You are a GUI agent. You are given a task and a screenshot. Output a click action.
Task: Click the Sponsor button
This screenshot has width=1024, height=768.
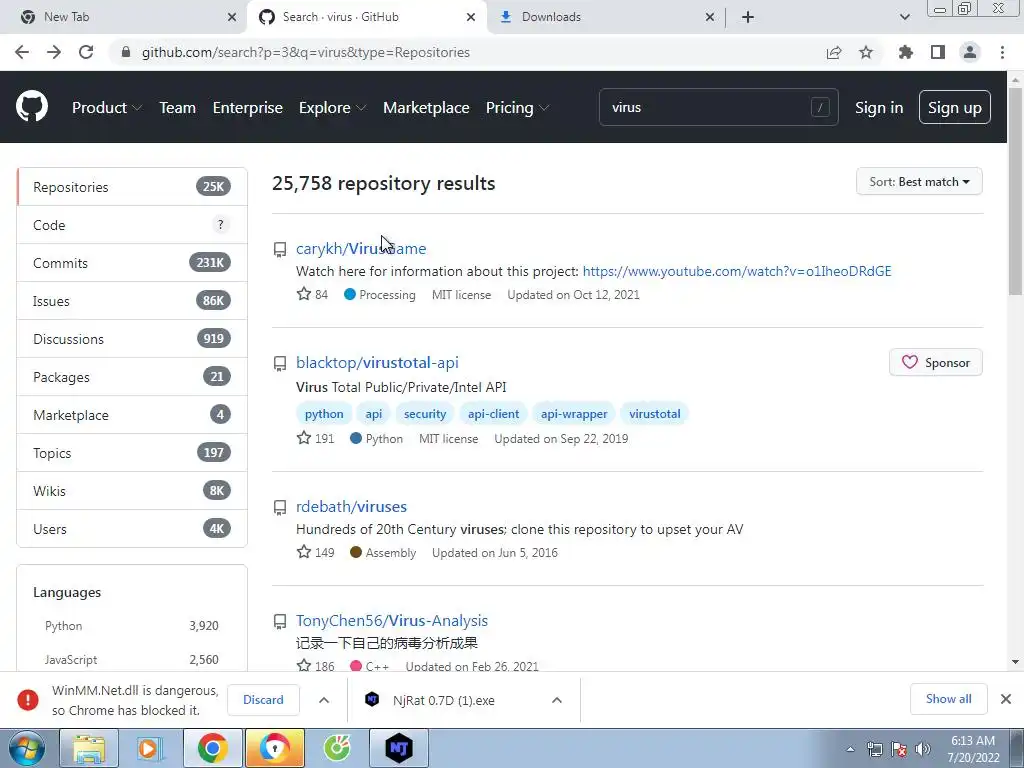935,362
